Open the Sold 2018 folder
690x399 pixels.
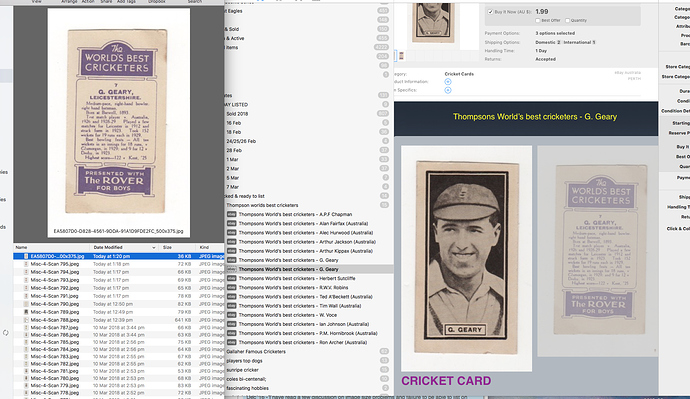pyautogui.click(x=237, y=113)
